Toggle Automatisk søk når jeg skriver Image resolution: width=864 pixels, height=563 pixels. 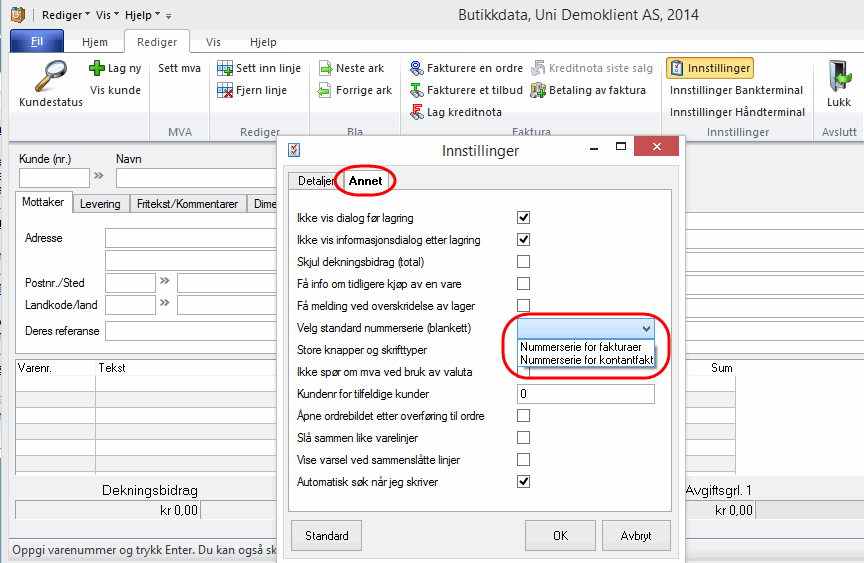click(x=523, y=481)
